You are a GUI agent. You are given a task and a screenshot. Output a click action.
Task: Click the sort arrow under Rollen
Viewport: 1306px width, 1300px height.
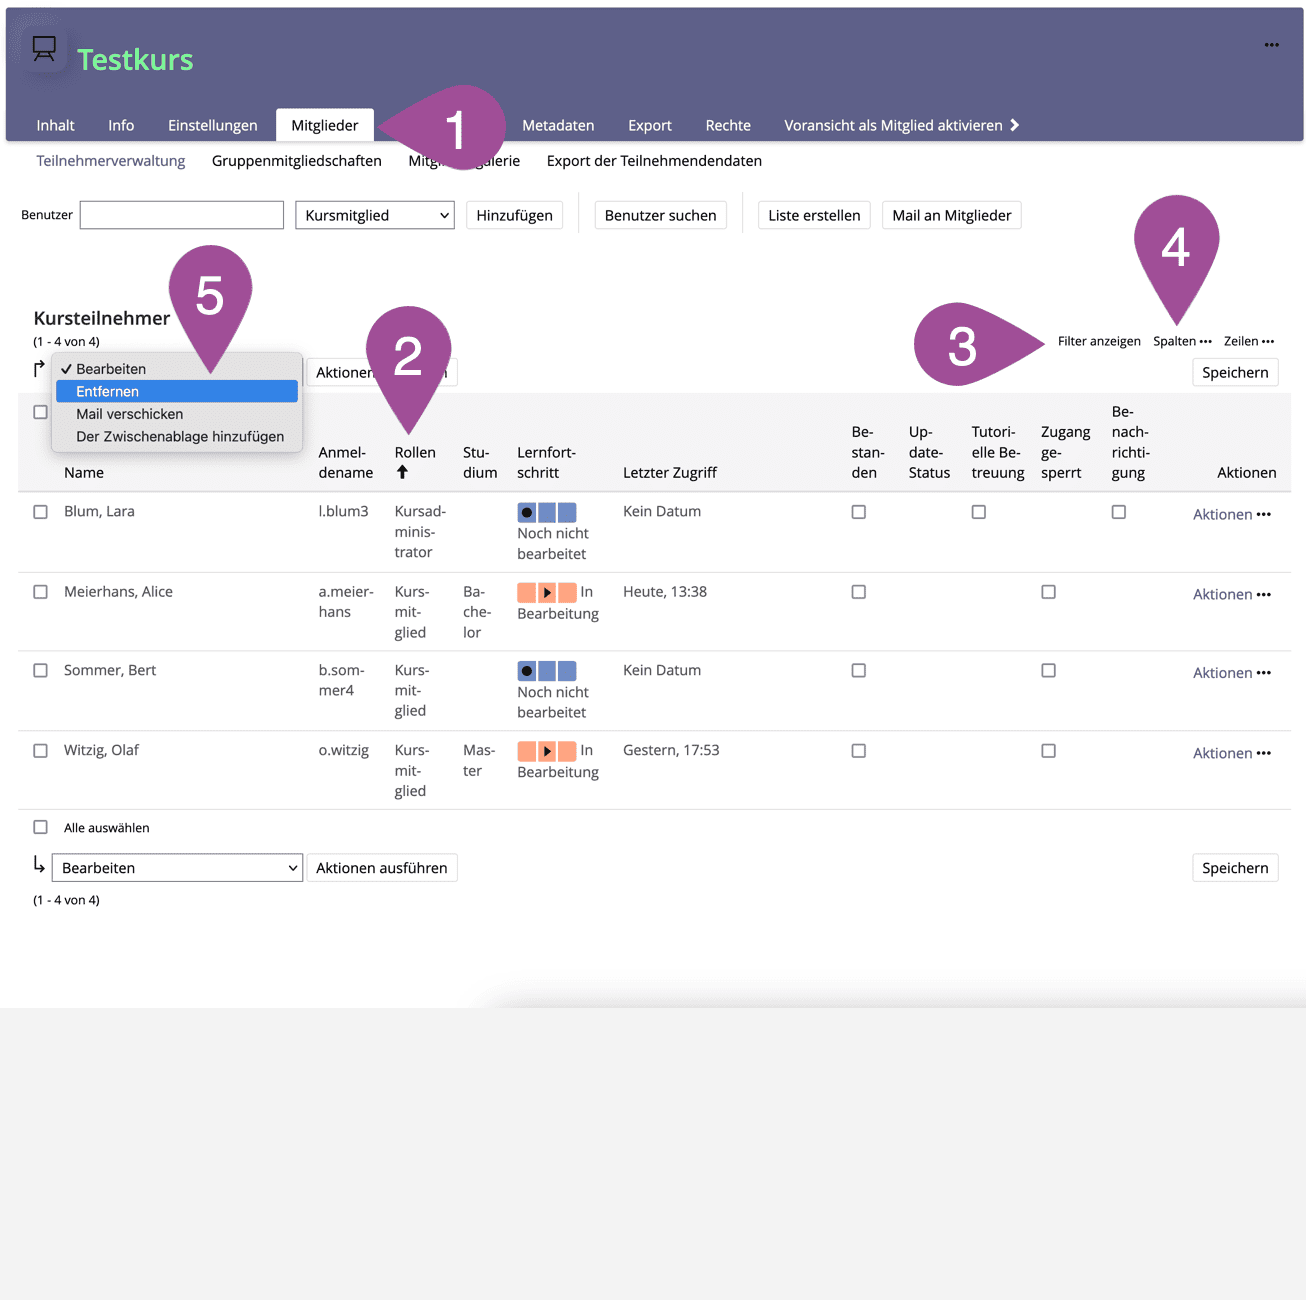pyautogui.click(x=402, y=472)
